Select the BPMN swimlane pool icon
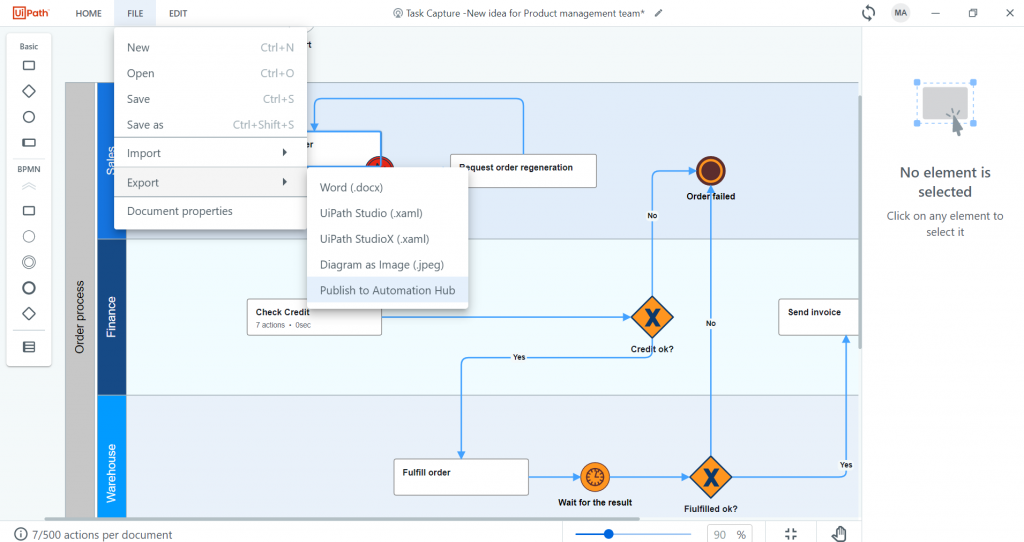This screenshot has width=1024, height=542. [29, 347]
